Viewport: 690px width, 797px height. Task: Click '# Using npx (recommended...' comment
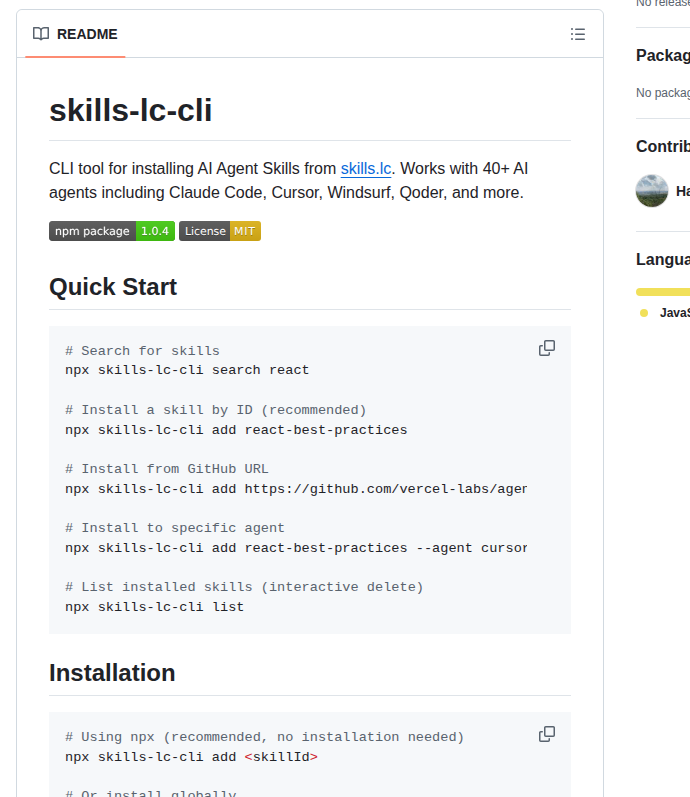pos(264,737)
